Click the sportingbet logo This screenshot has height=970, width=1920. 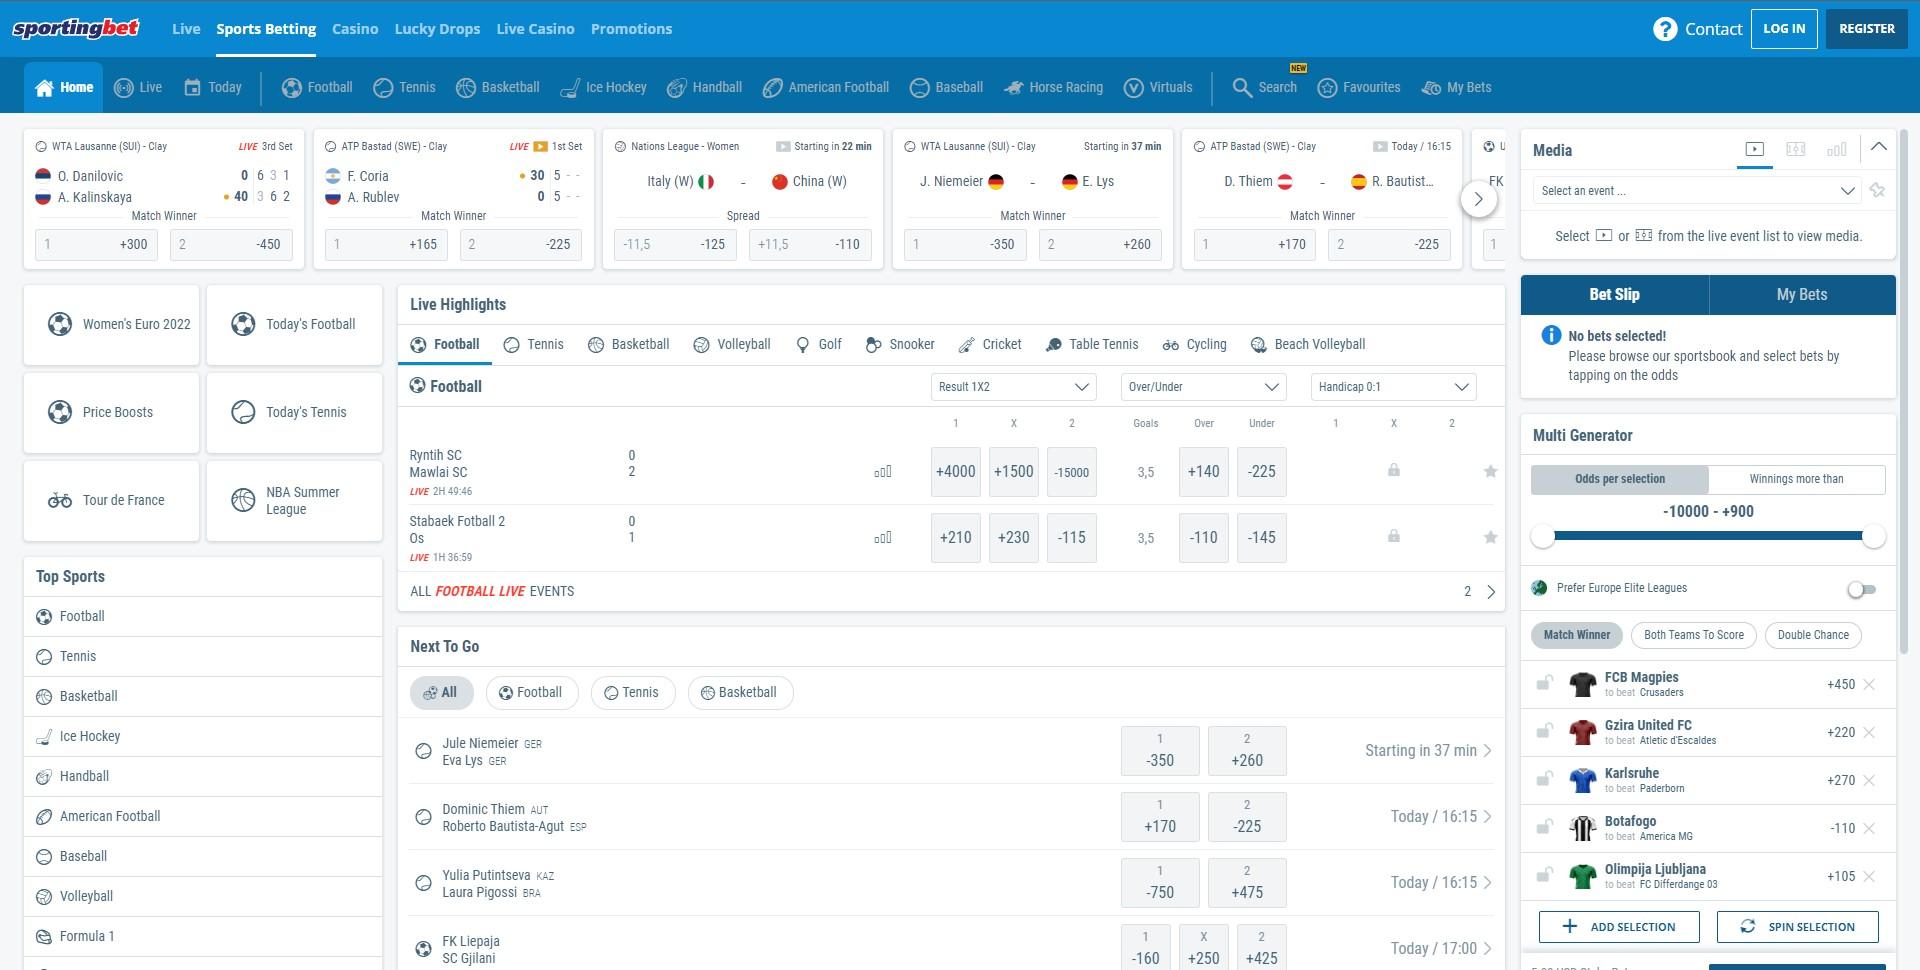tap(76, 28)
